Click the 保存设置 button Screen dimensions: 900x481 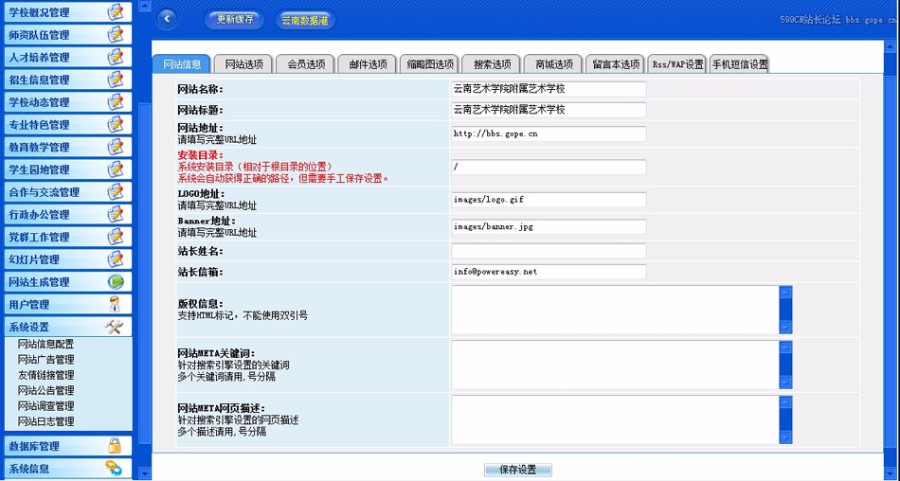[518, 470]
